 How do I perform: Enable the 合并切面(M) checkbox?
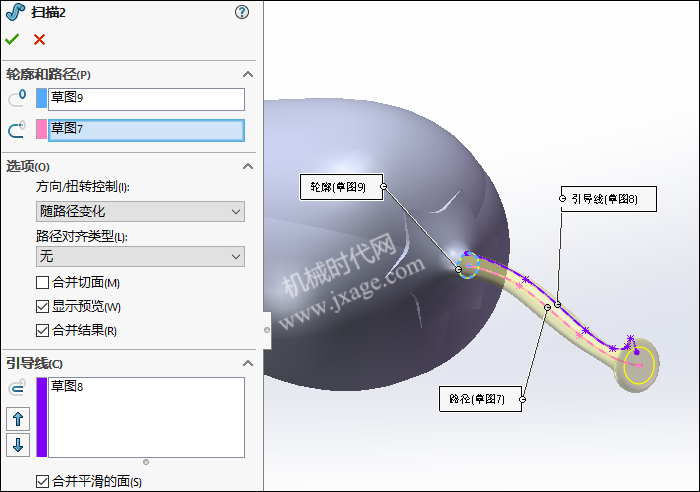pyautogui.click(x=42, y=283)
